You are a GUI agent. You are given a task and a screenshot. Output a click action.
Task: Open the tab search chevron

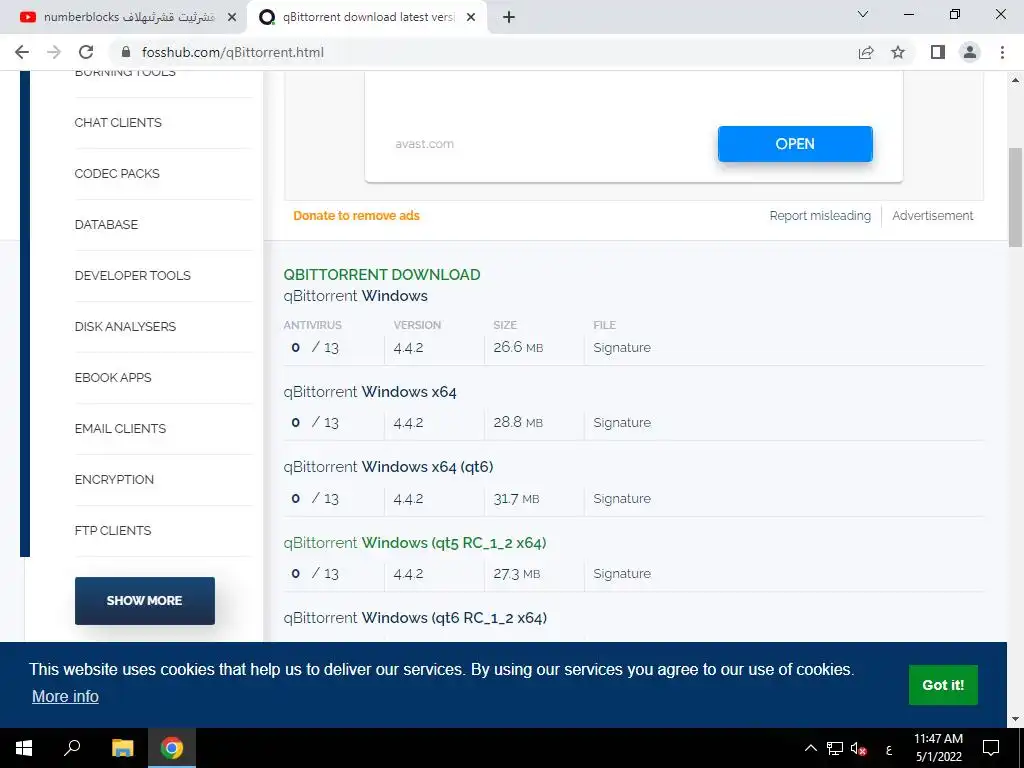[863, 14]
